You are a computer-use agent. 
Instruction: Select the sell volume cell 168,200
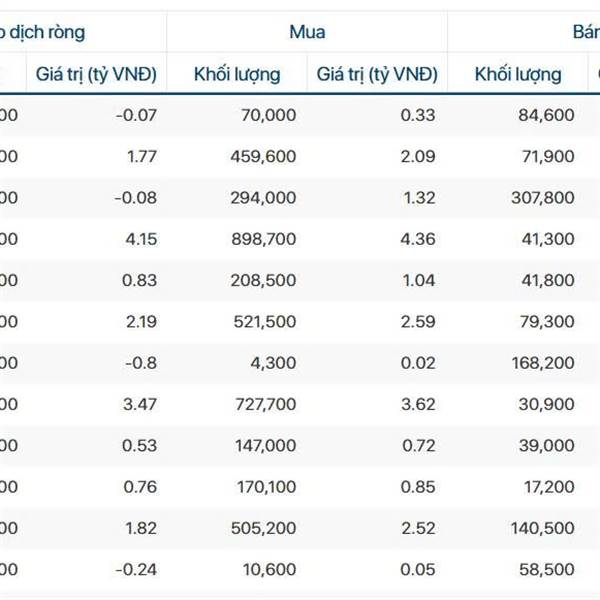pos(541,363)
